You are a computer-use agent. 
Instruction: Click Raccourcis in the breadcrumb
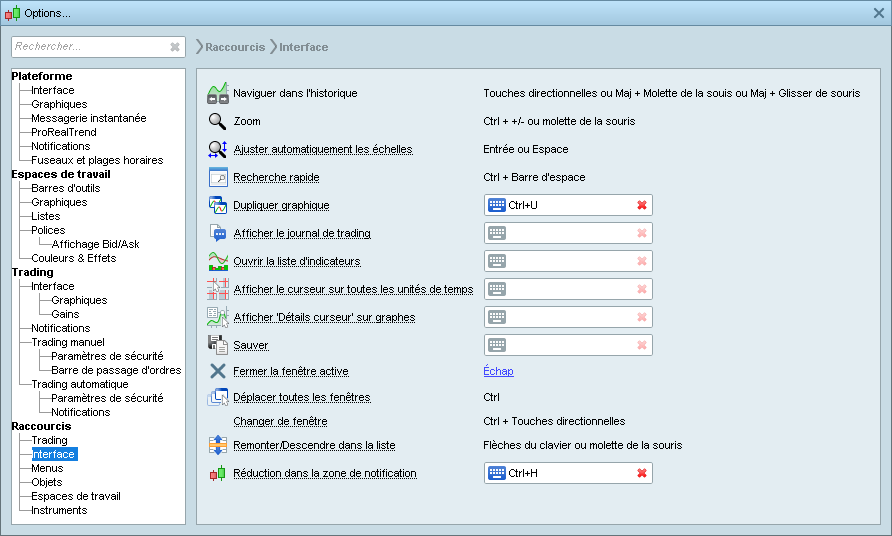235,47
